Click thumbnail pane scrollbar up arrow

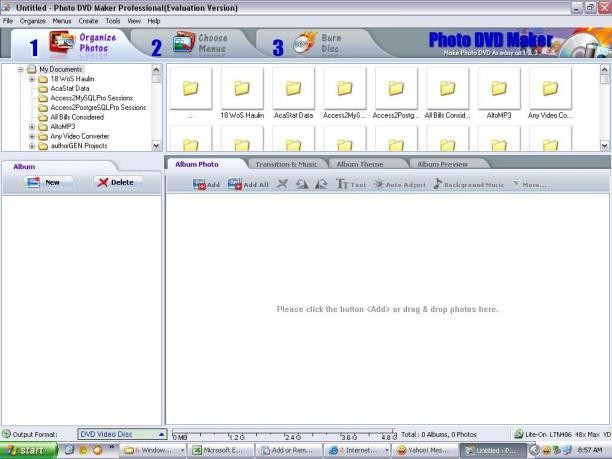click(604, 69)
